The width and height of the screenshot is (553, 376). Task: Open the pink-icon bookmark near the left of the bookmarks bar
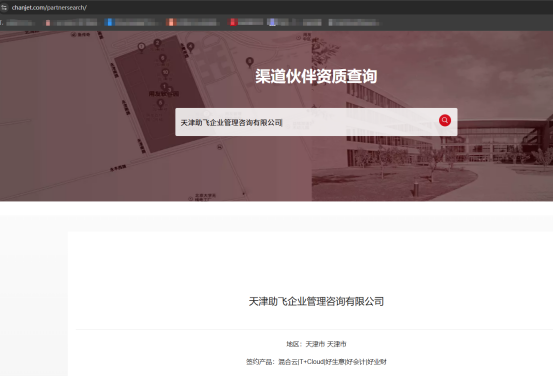point(71,23)
